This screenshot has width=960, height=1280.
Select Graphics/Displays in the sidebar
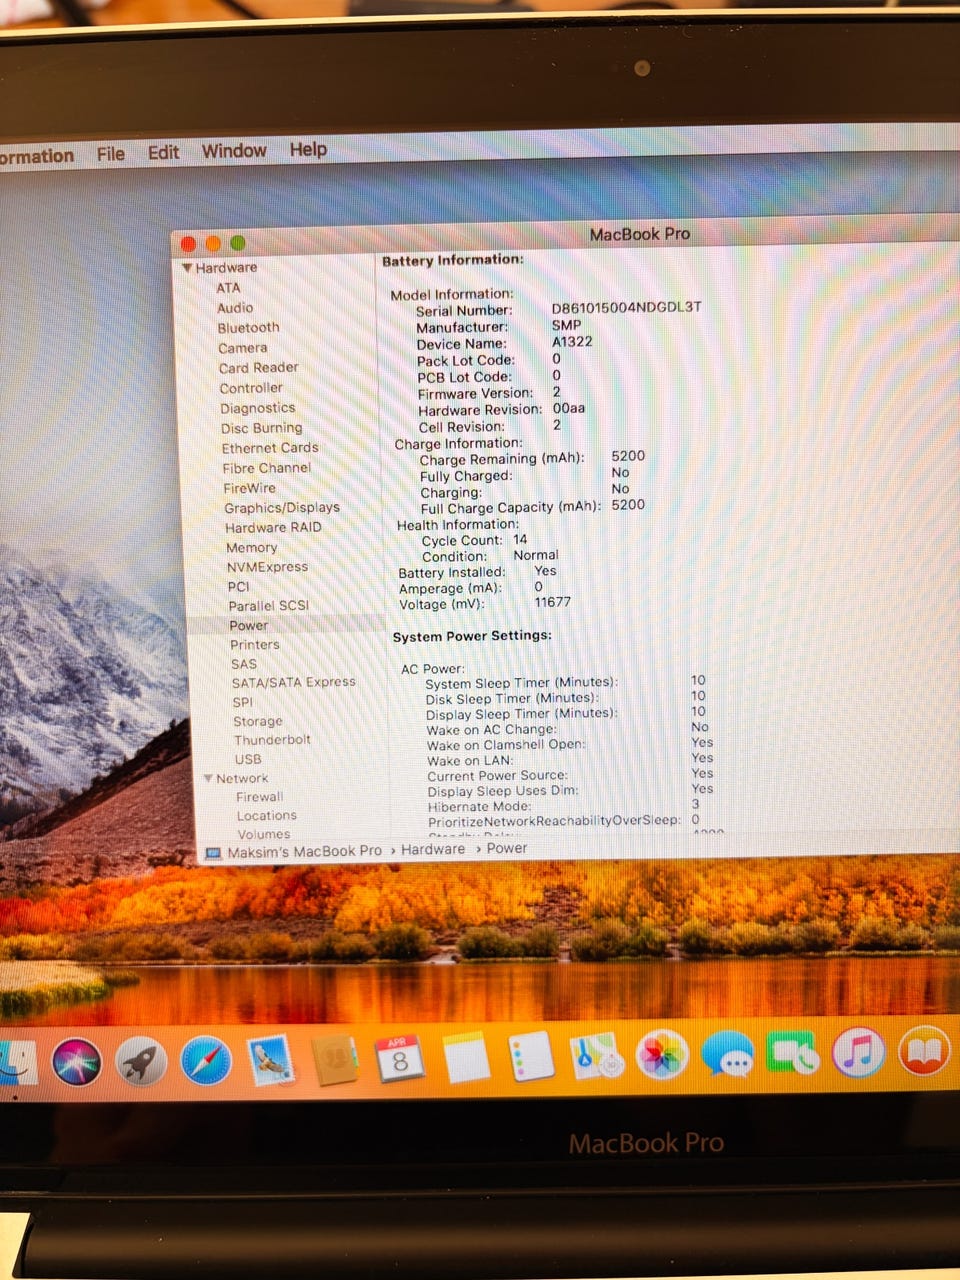tap(282, 508)
